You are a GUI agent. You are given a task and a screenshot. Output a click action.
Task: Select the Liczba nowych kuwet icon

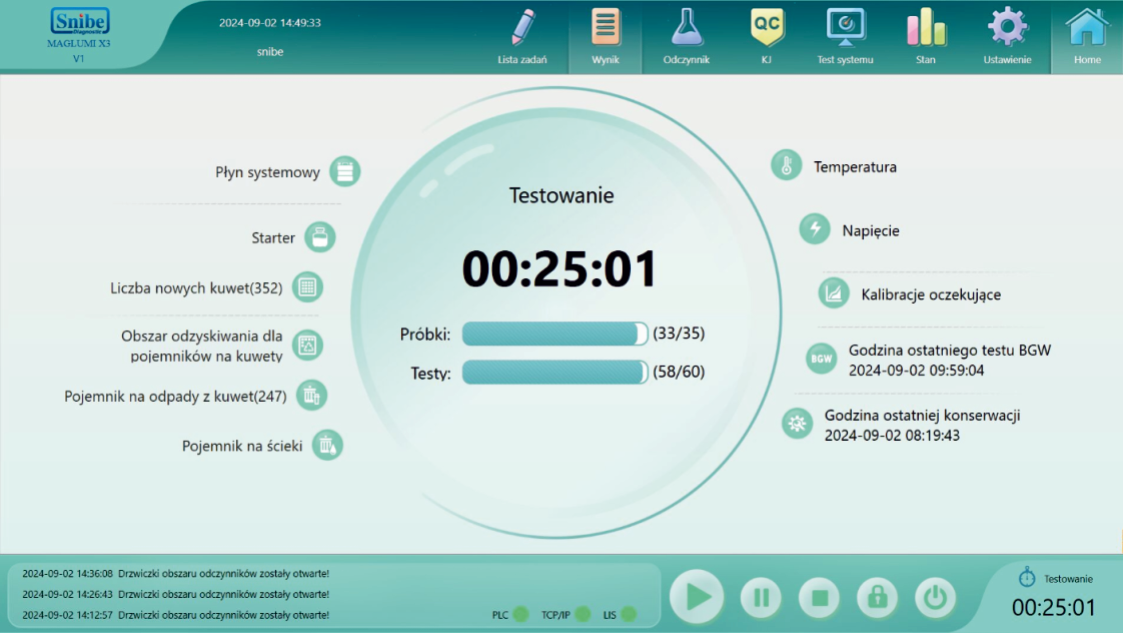[x=307, y=288]
